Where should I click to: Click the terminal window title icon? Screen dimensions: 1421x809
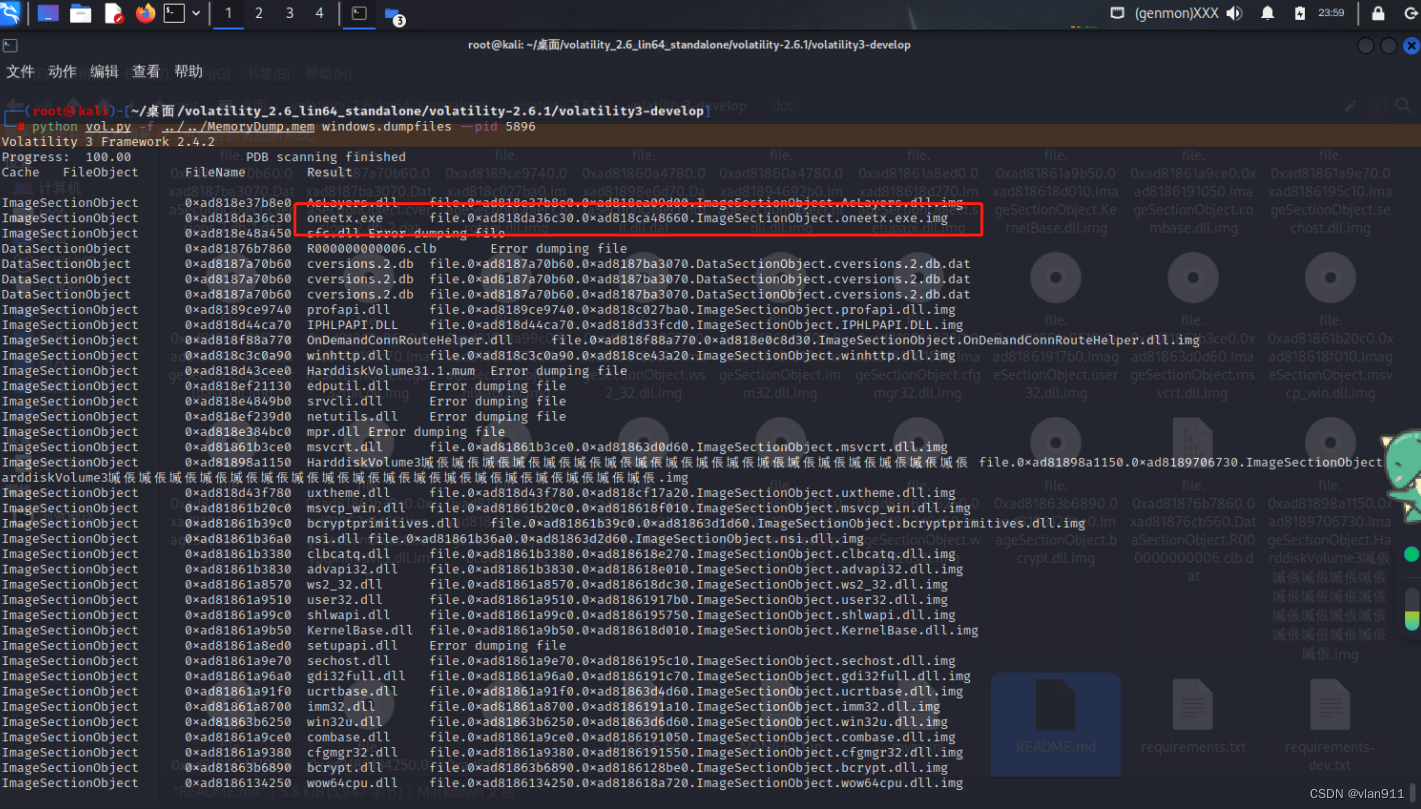coord(10,45)
